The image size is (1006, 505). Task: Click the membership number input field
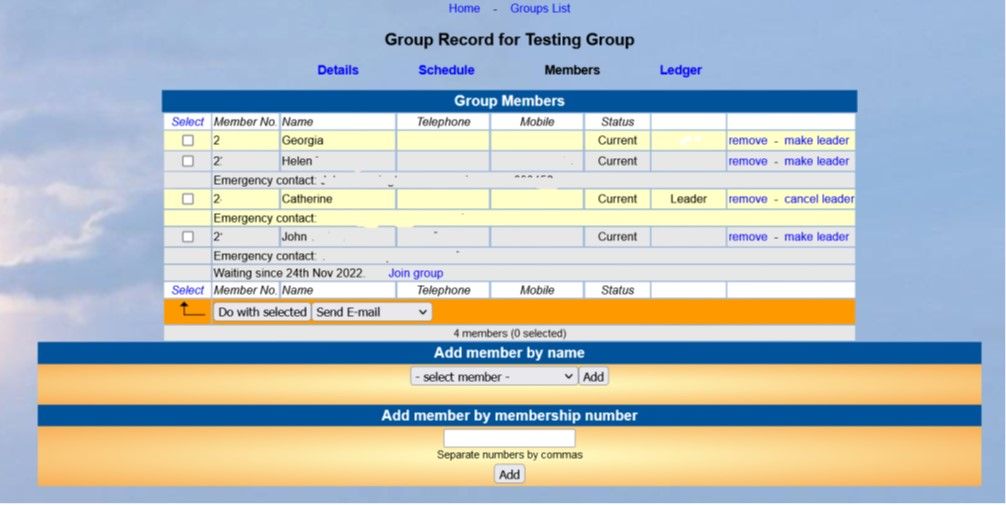pos(509,438)
